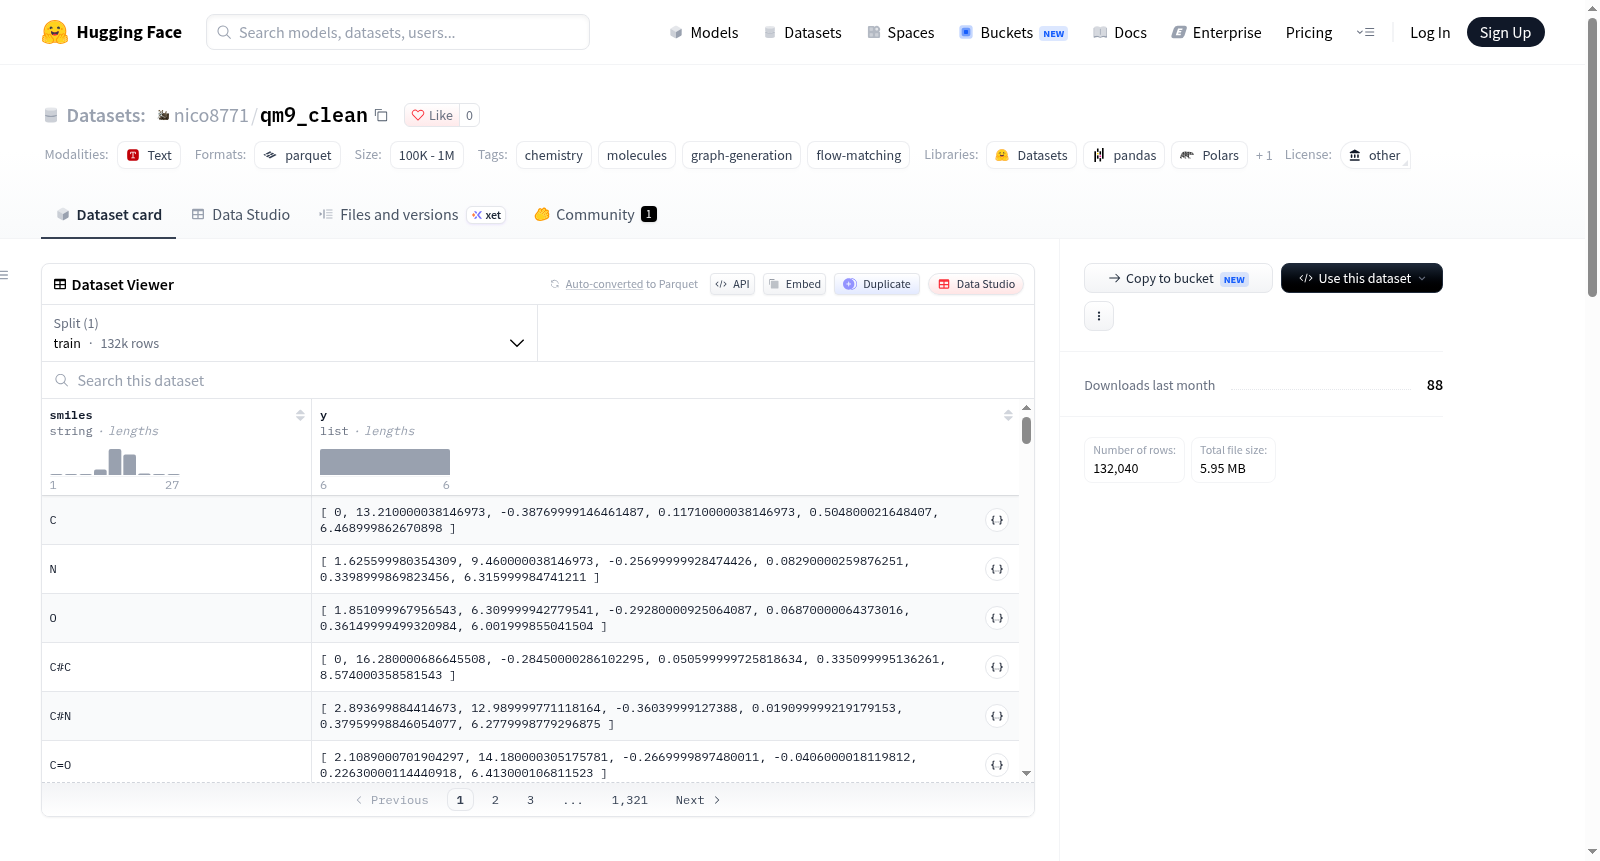
Task: Open Docs in top navigation
Action: pos(1120,32)
